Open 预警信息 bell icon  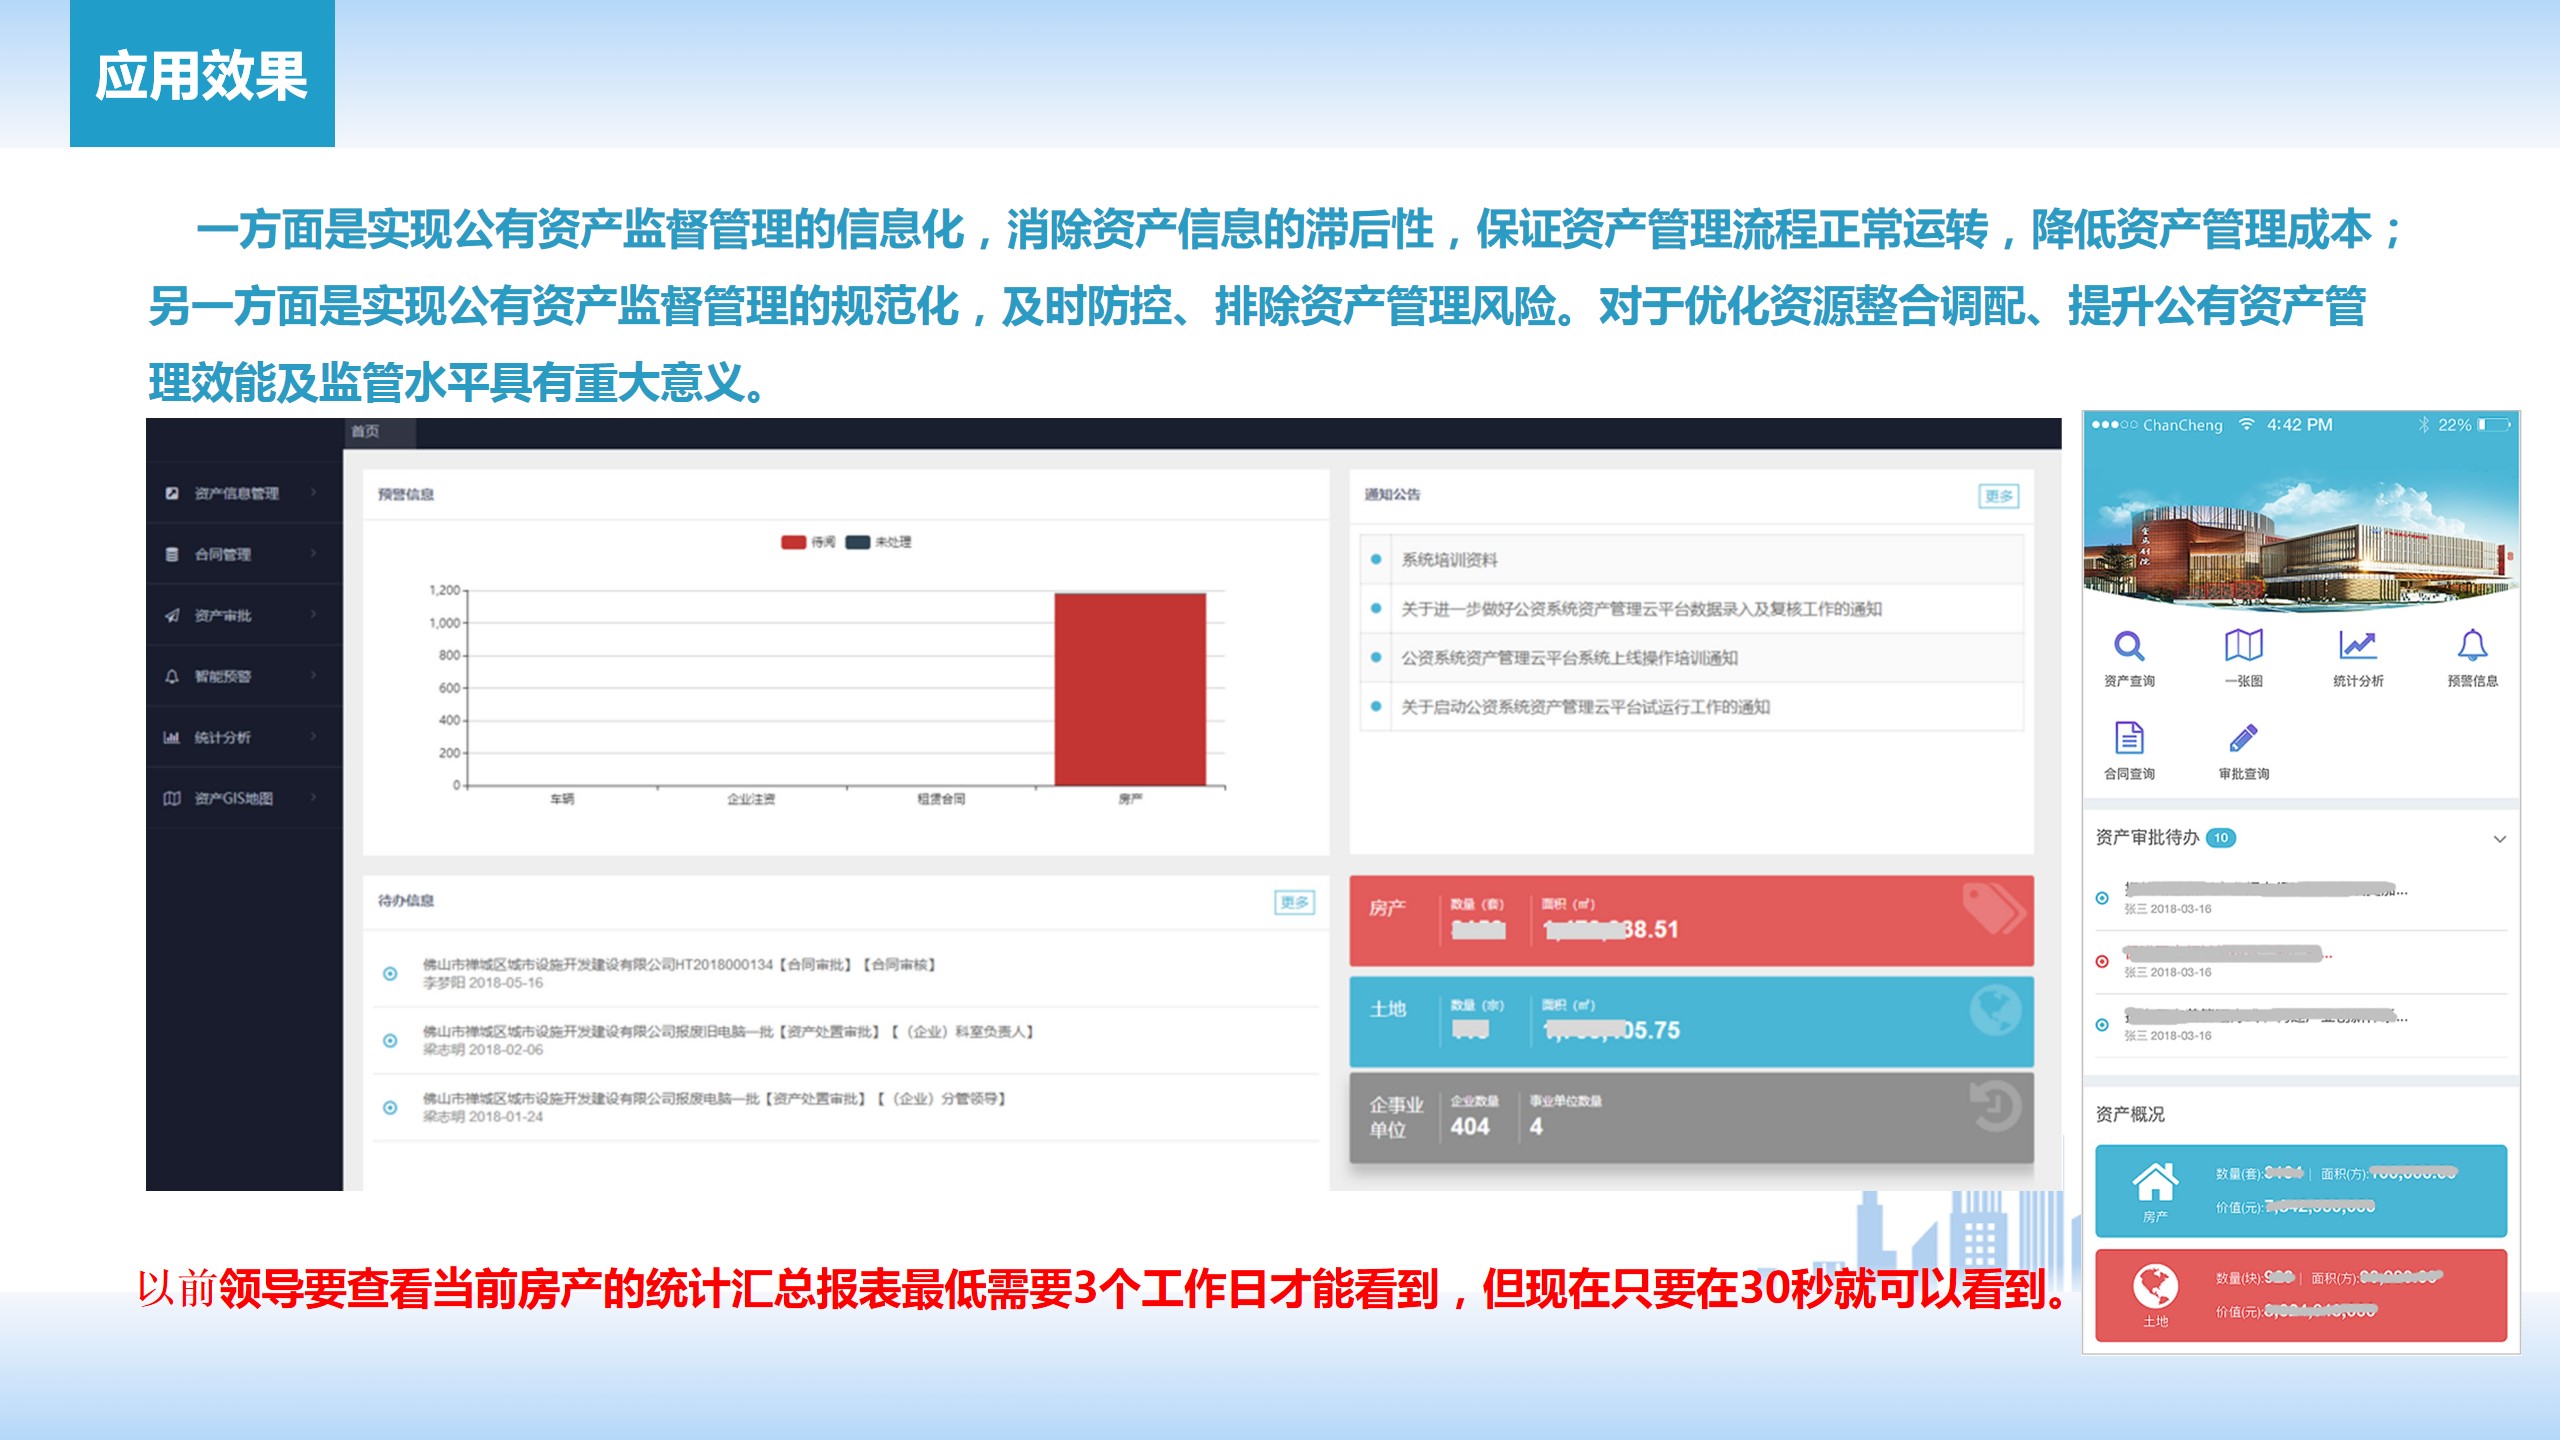[2472, 647]
